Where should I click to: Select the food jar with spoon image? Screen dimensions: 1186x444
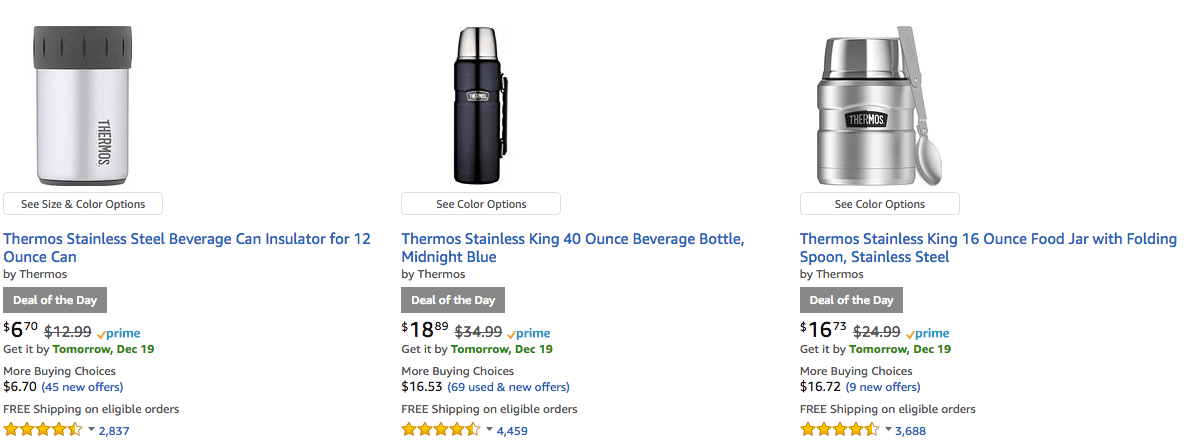(879, 106)
